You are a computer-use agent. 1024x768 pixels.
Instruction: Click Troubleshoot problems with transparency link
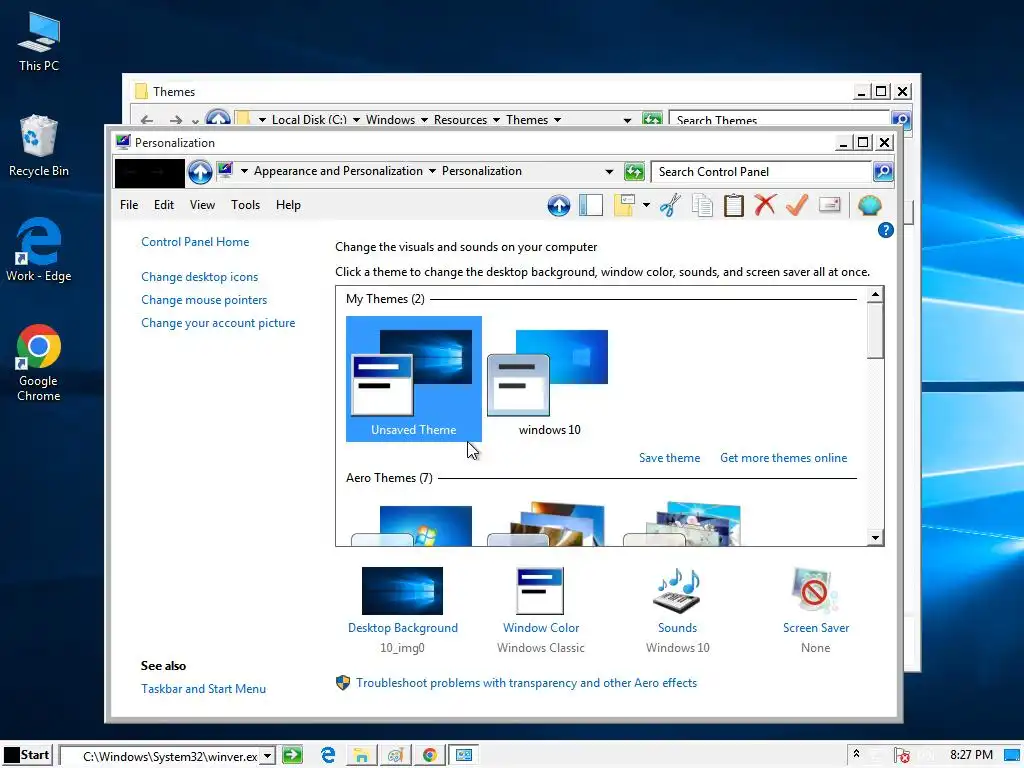(x=526, y=683)
